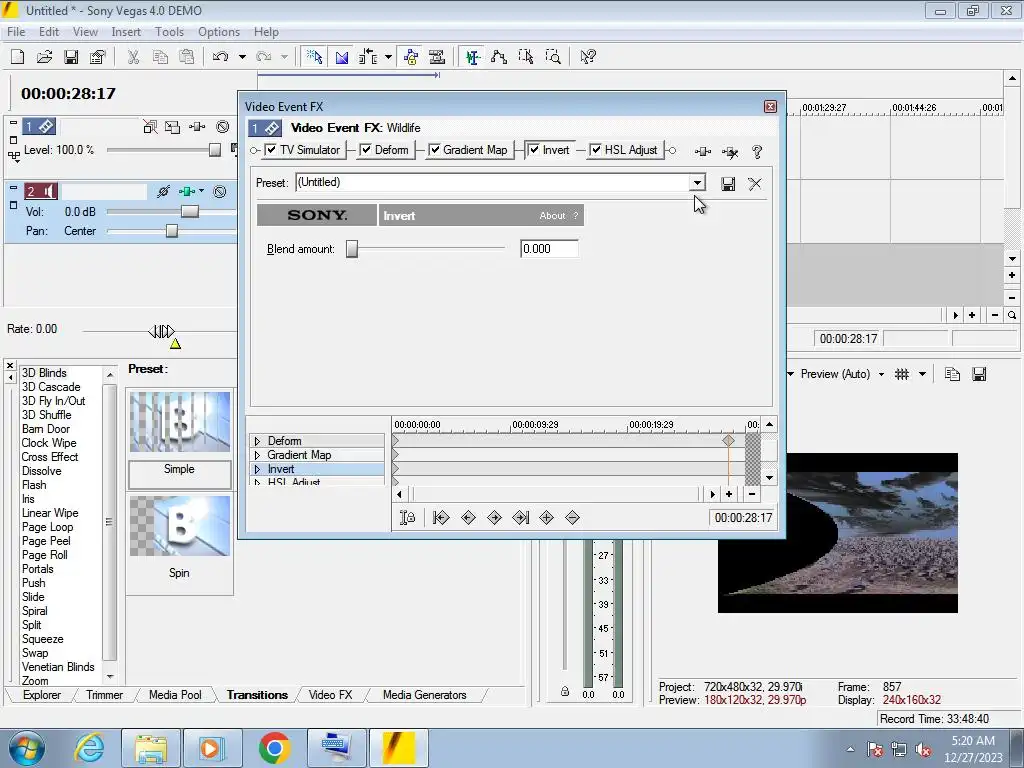Open audio track 2 automation dropdown arrow
This screenshot has height=768, width=1024.
coord(201,191)
